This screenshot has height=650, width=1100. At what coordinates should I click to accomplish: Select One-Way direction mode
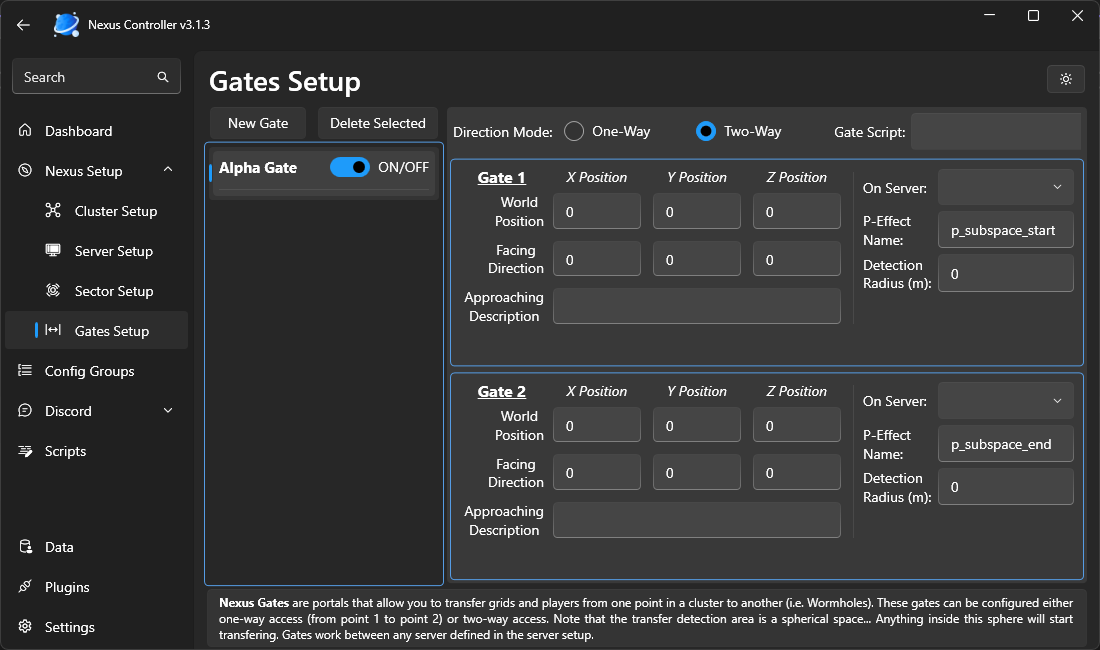pyautogui.click(x=574, y=131)
